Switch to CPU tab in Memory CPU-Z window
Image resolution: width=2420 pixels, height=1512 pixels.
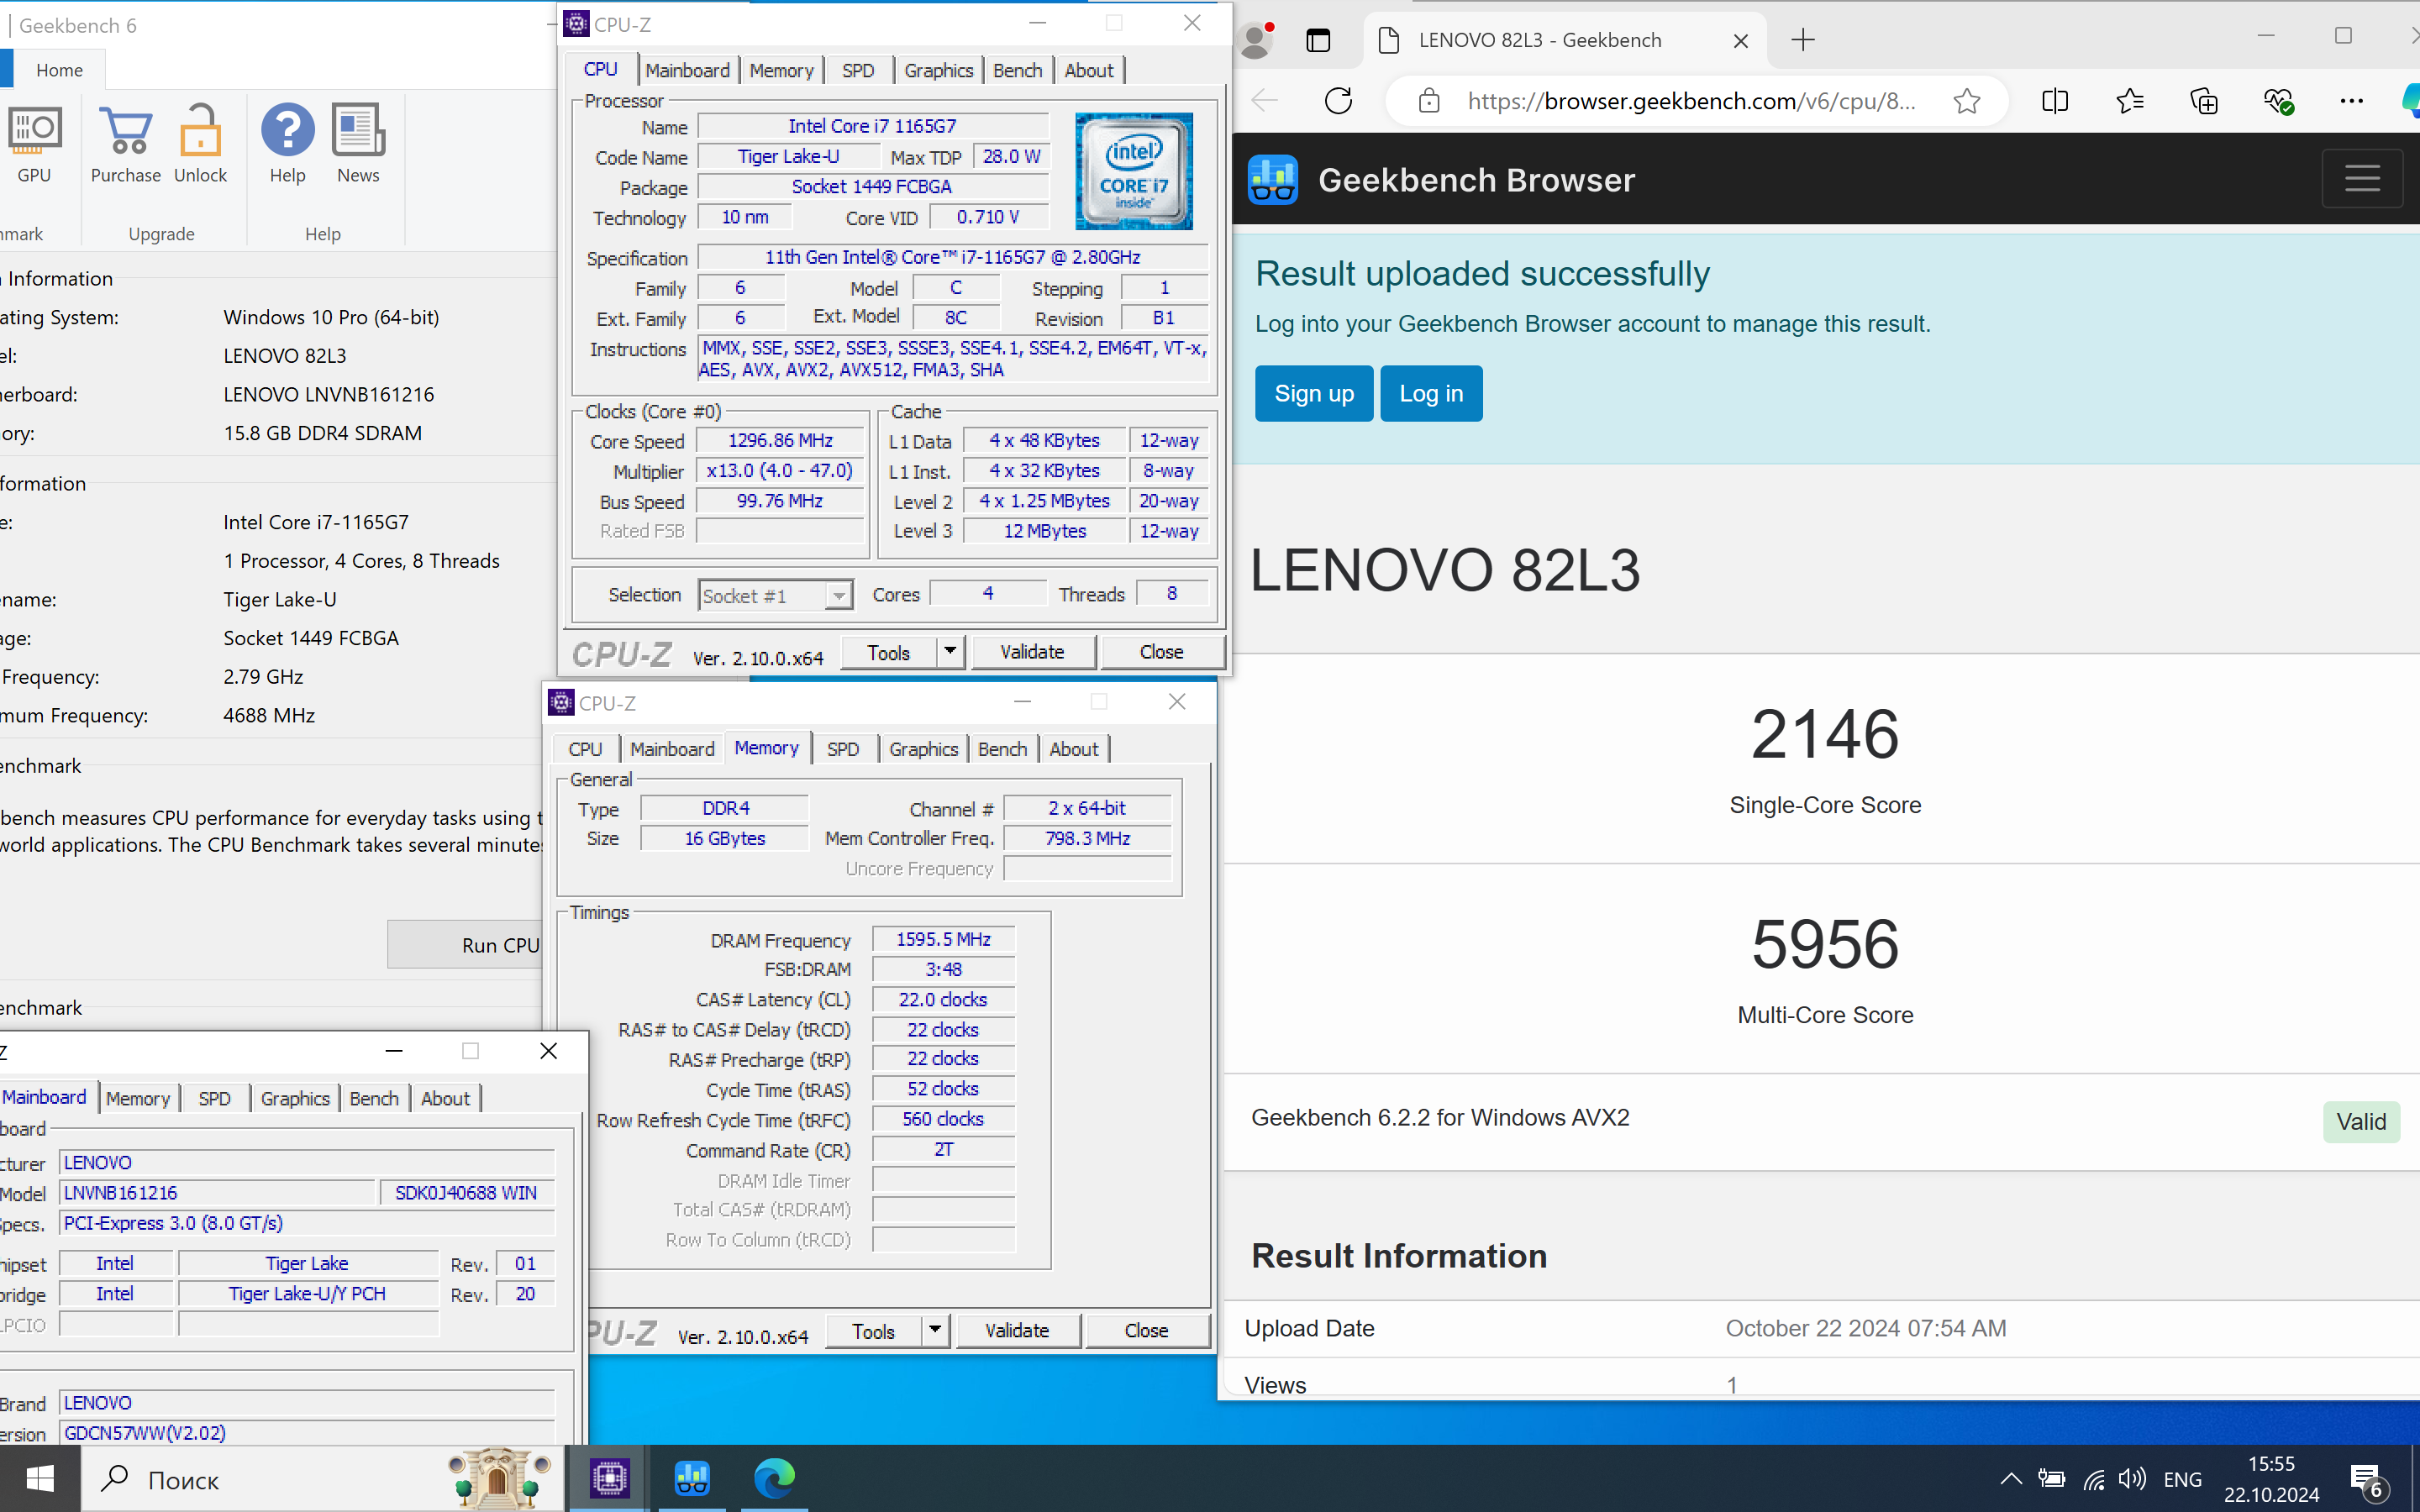coord(585,749)
